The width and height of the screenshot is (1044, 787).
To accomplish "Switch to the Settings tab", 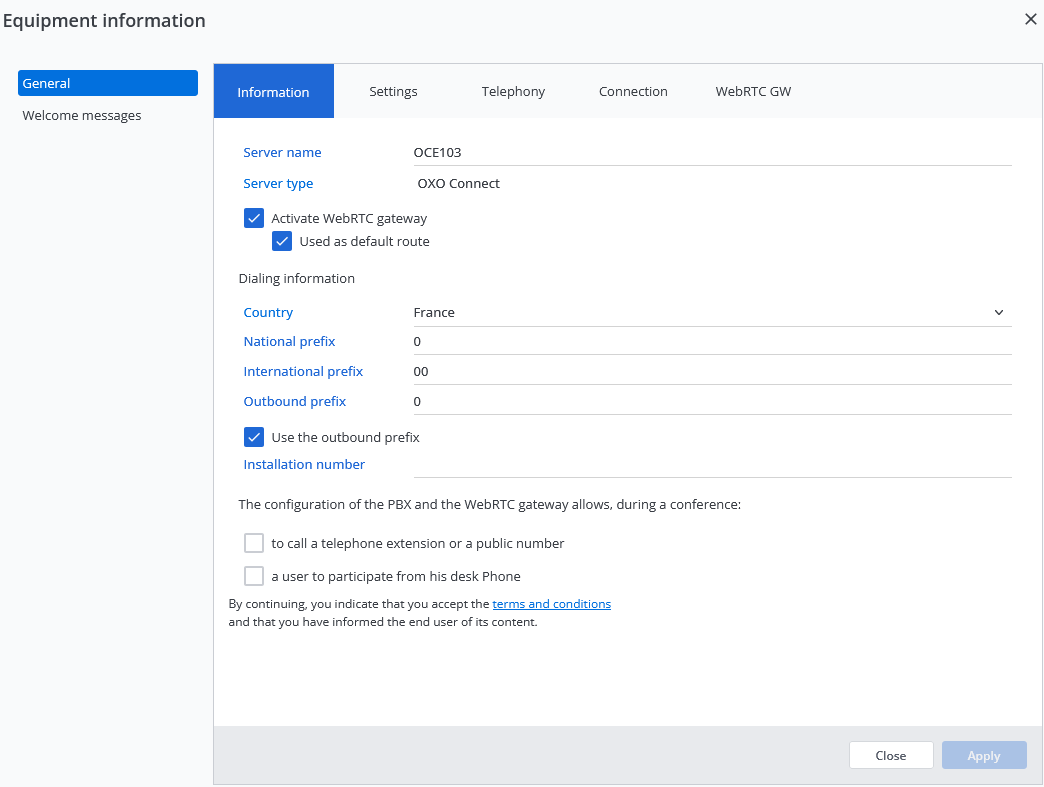I will [x=393, y=91].
